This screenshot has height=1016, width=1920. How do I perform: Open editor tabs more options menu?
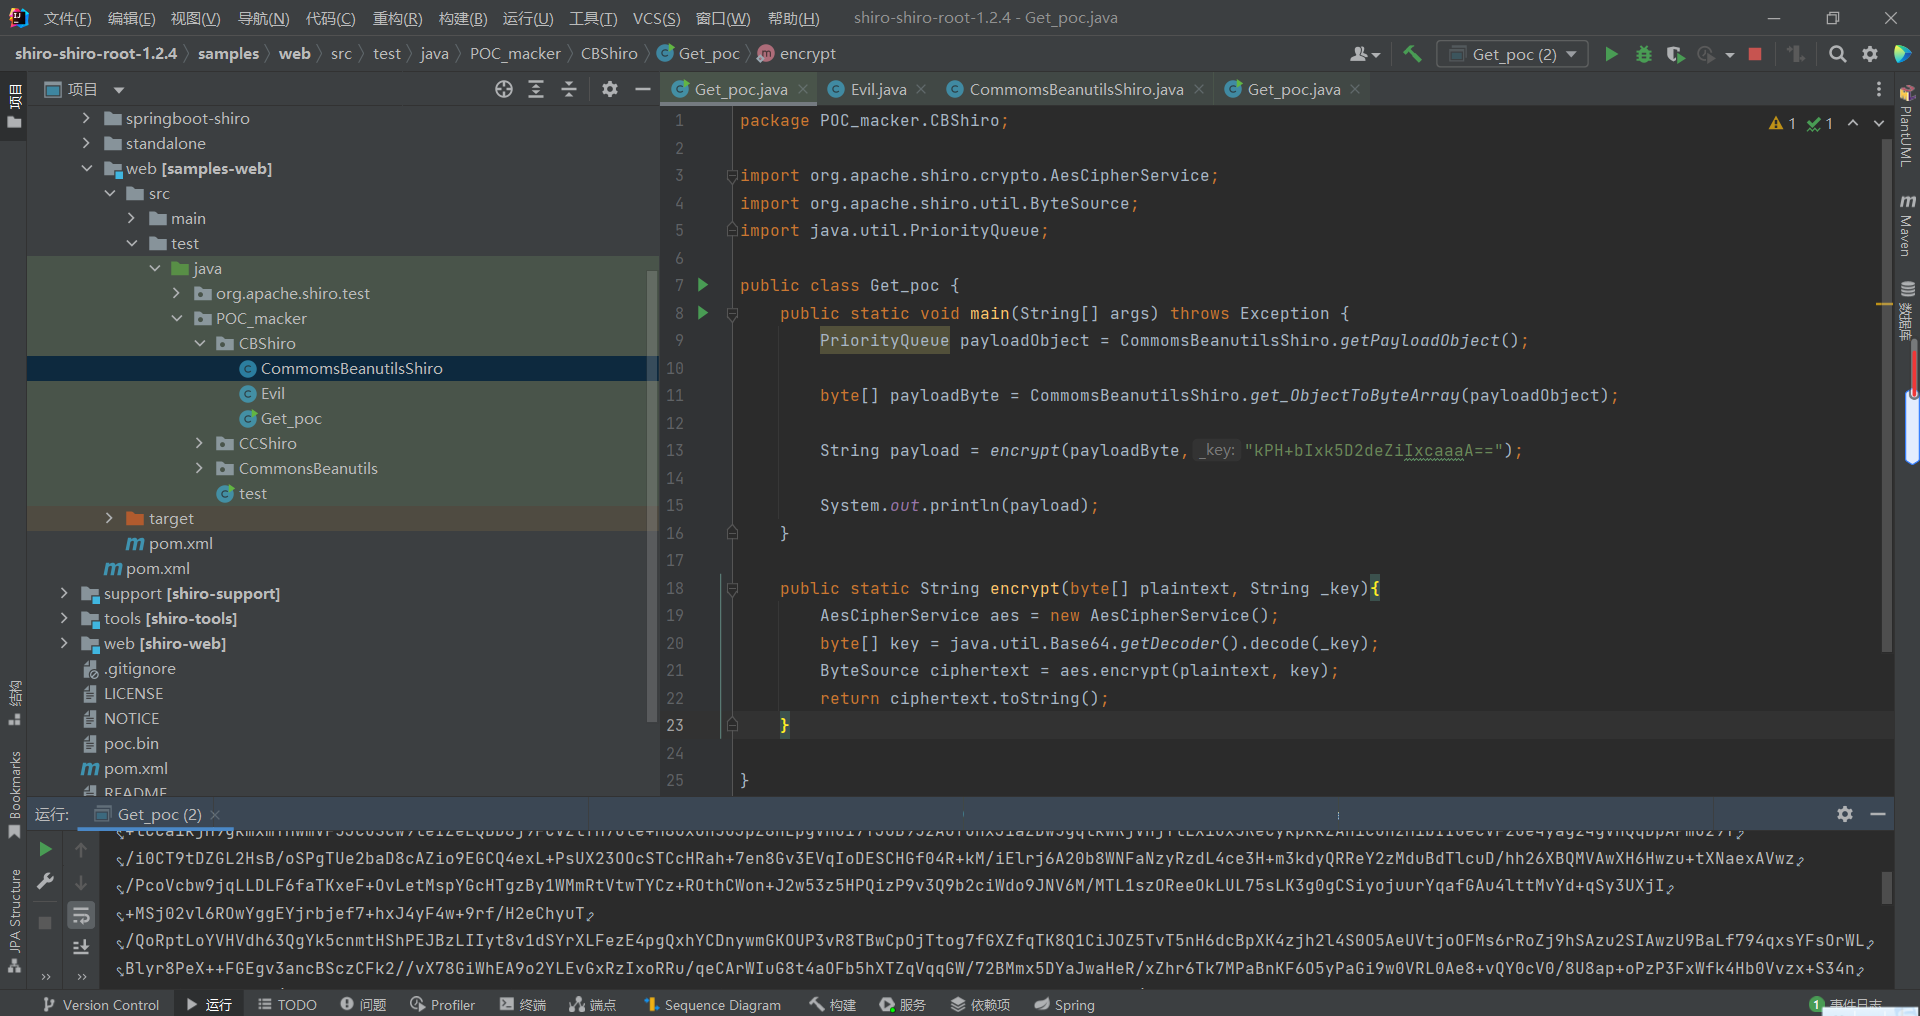pyautogui.click(x=1878, y=89)
